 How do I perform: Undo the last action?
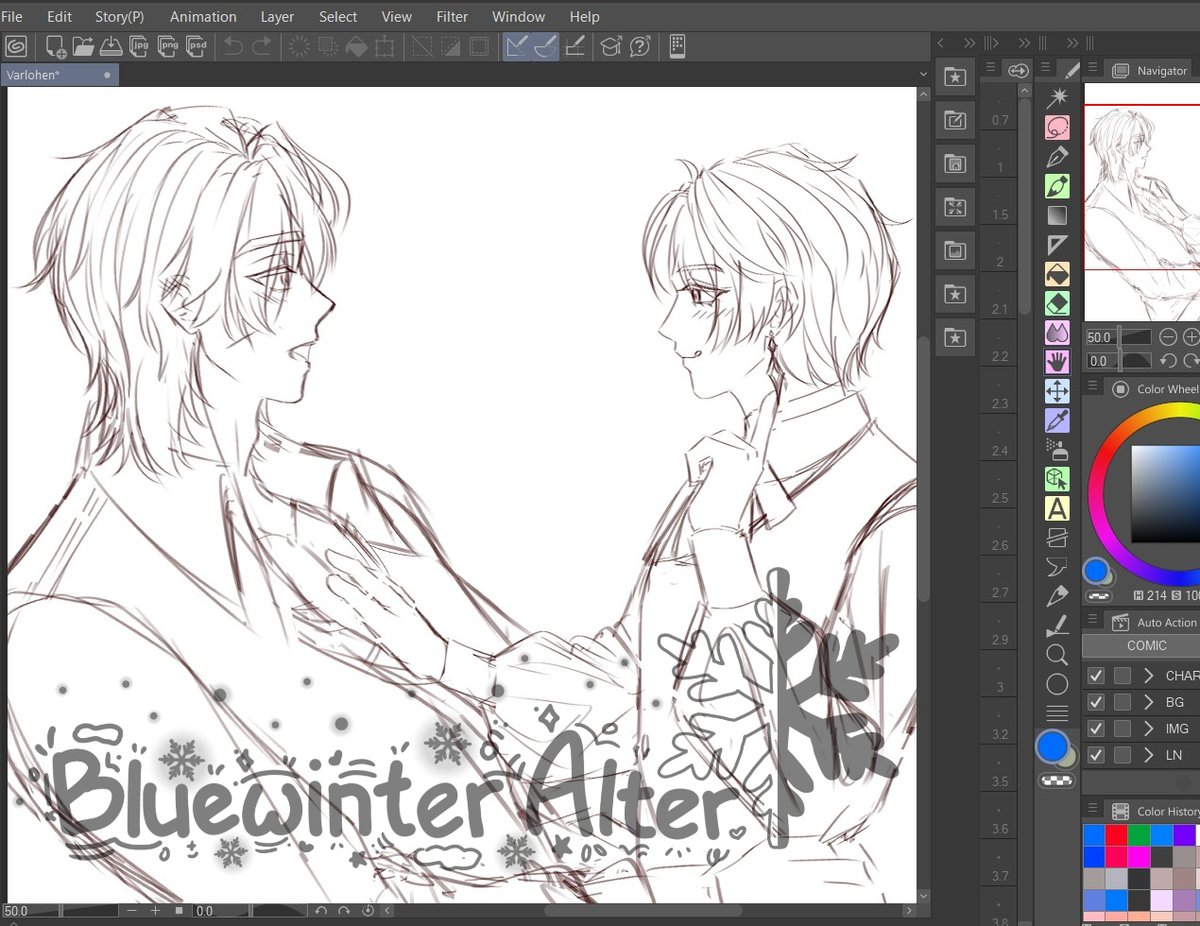233,46
